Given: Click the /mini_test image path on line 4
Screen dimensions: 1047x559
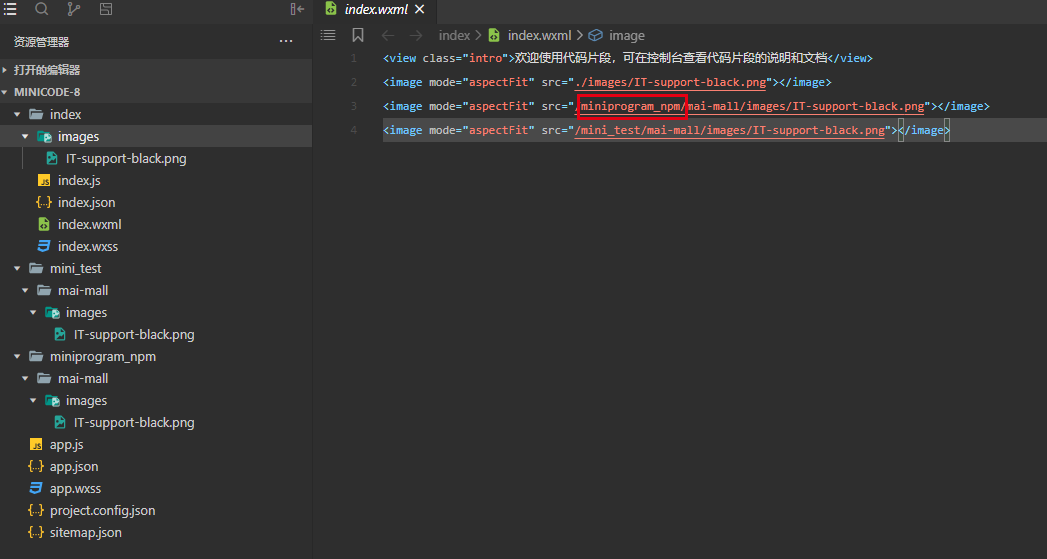Looking at the screenshot, I should click(x=730, y=130).
